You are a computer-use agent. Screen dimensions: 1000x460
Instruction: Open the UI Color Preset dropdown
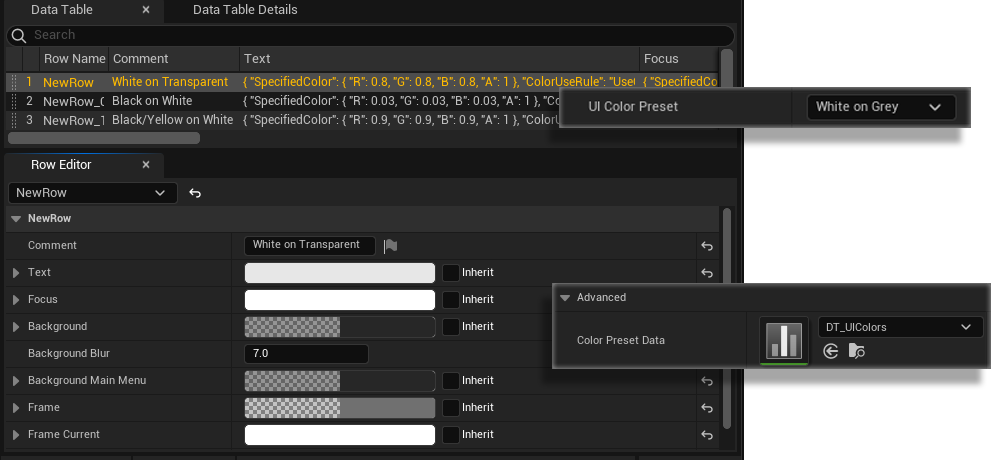[x=880, y=107]
